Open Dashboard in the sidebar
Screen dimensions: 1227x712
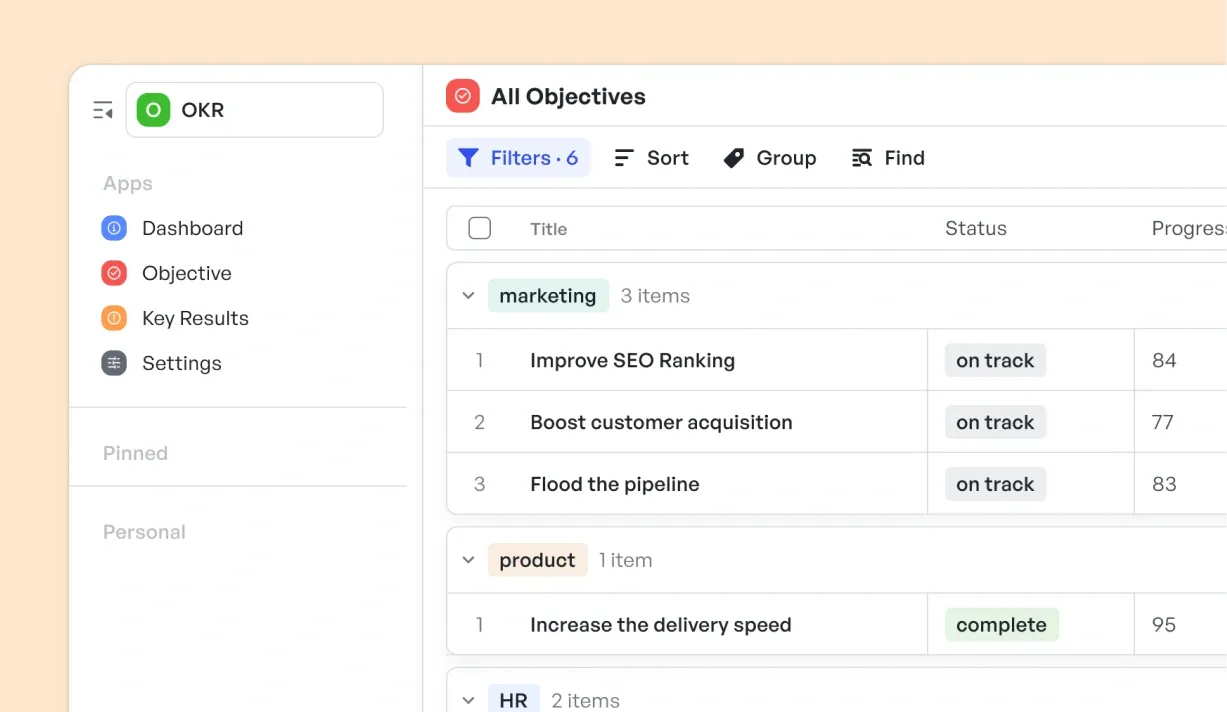pos(192,228)
